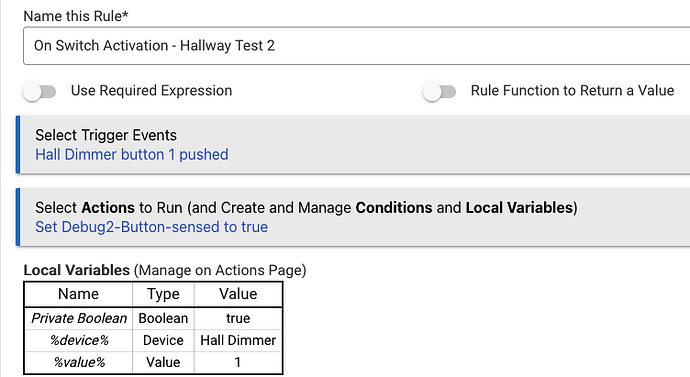Select the %device% variable name cell
The height and width of the screenshot is (377, 690).
click(x=79, y=340)
